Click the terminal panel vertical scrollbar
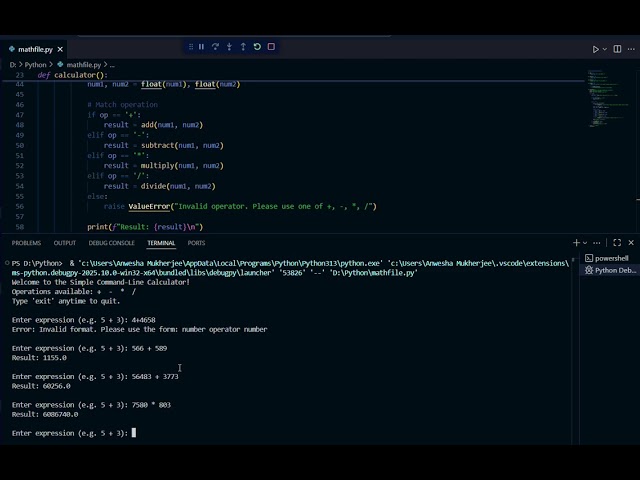The image size is (640, 480). pyautogui.click(x=573, y=351)
